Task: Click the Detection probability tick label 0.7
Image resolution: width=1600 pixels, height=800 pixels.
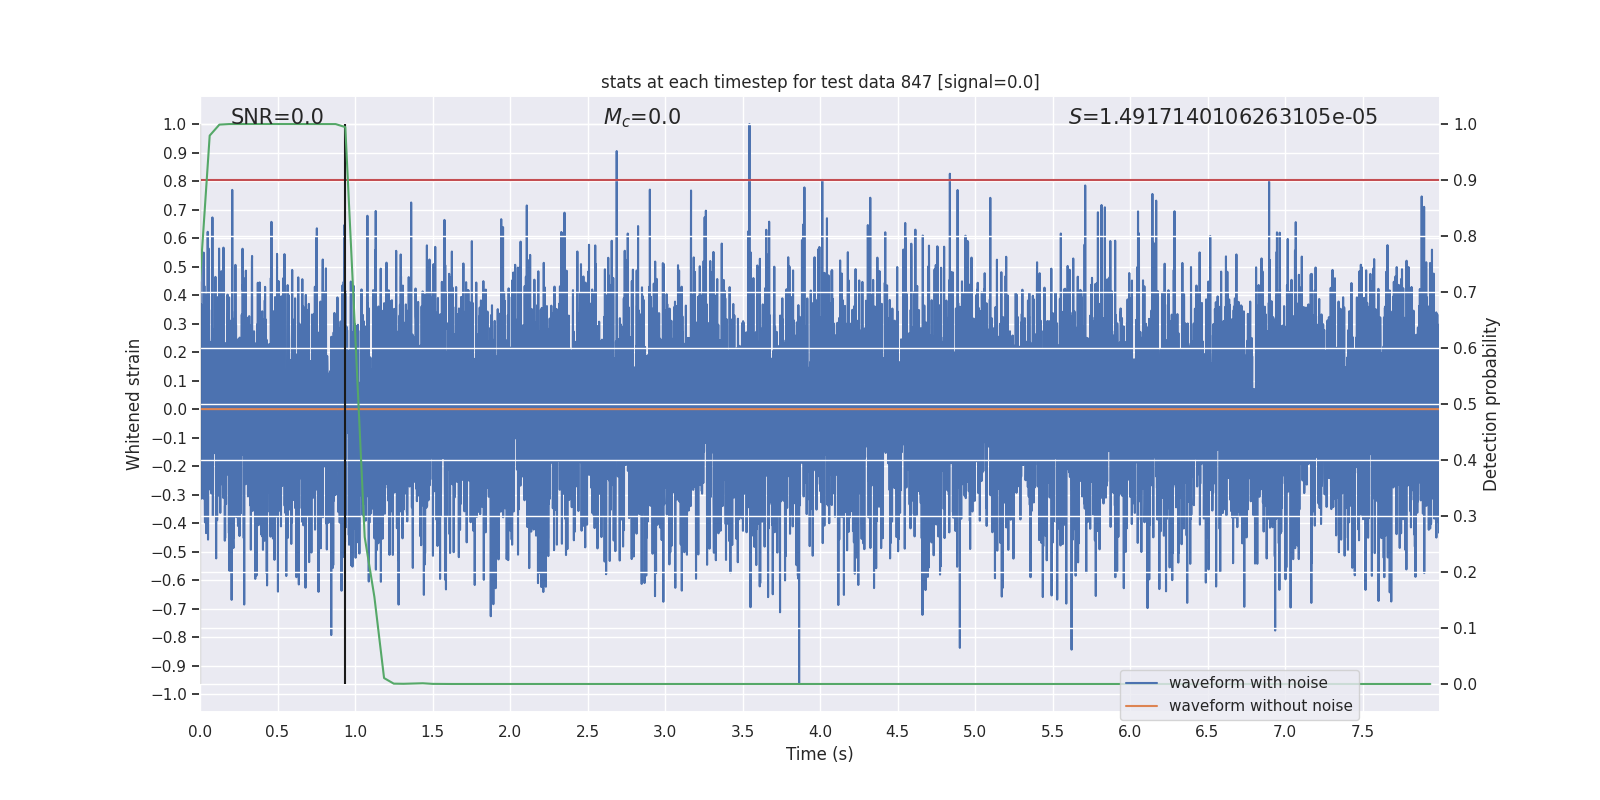Action: 1465,293
